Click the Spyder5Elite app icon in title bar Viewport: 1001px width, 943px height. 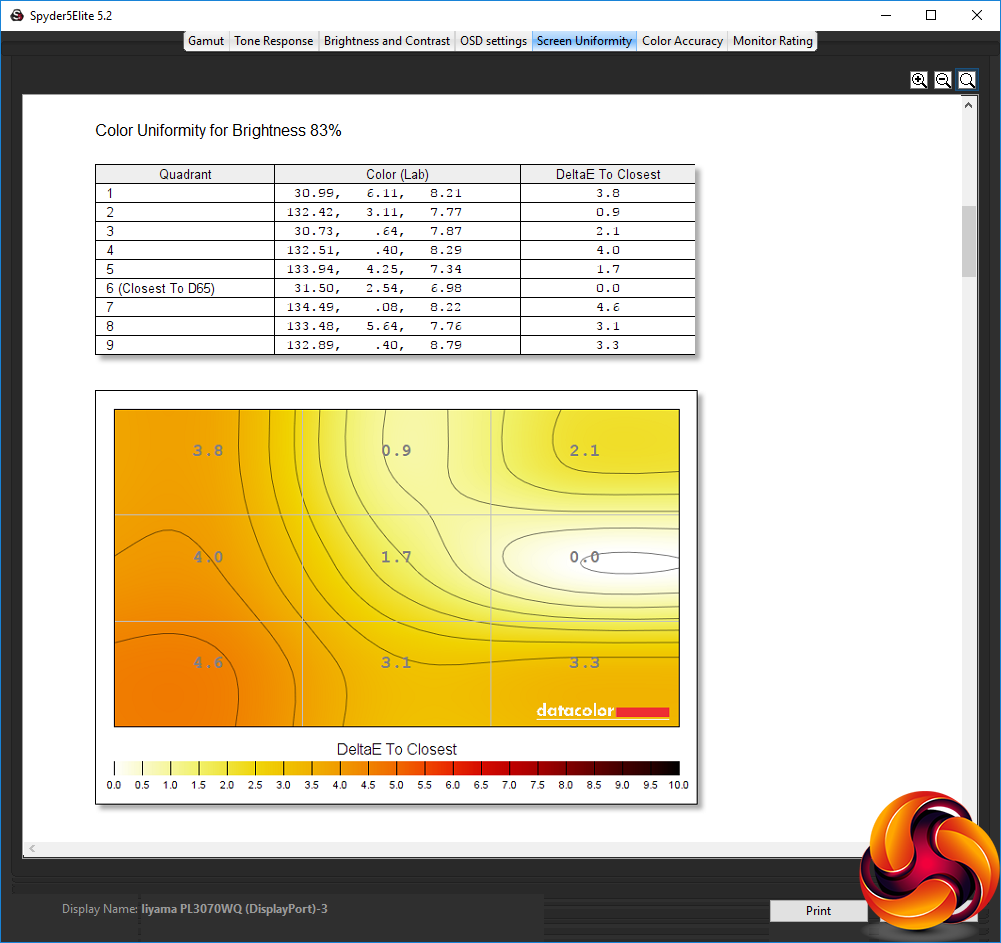[x=17, y=15]
